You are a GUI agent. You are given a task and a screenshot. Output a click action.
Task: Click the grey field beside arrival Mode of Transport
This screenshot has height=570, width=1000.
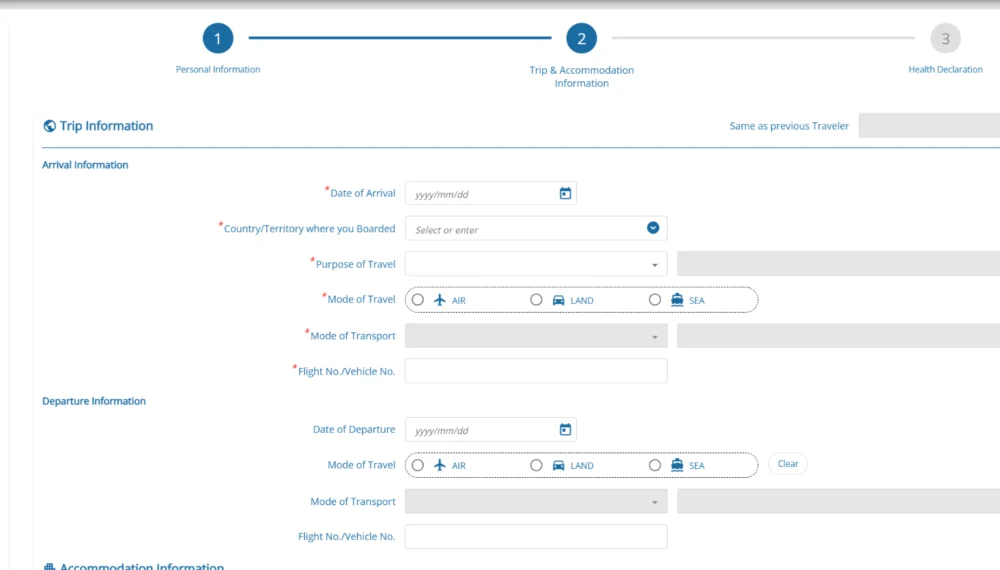click(838, 335)
